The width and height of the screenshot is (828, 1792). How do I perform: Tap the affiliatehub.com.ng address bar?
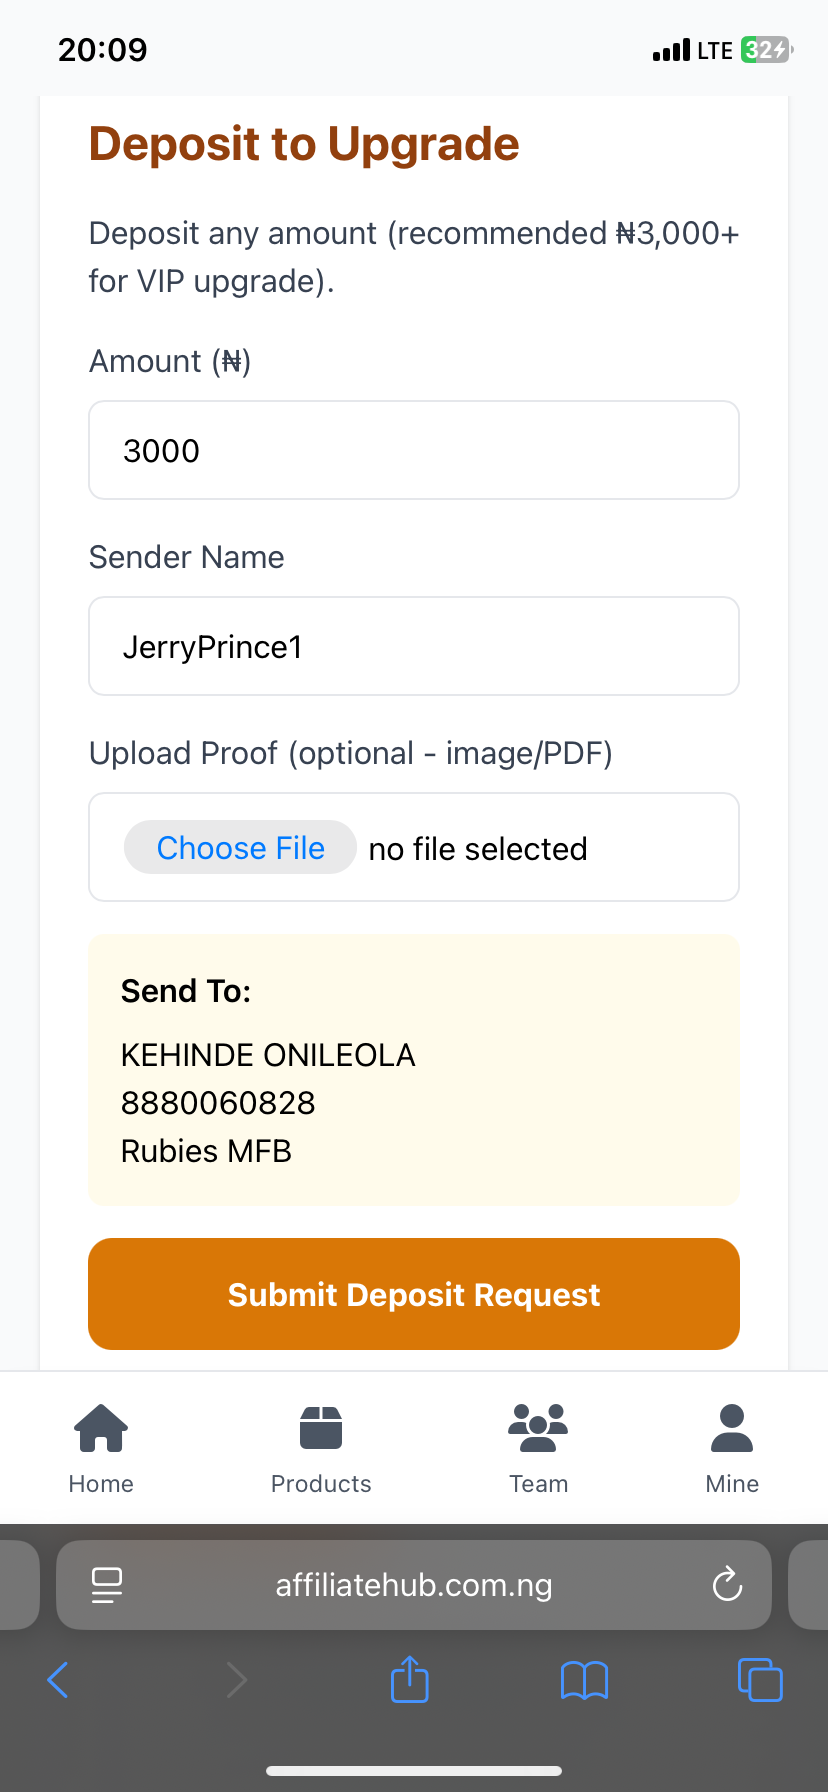click(414, 1585)
